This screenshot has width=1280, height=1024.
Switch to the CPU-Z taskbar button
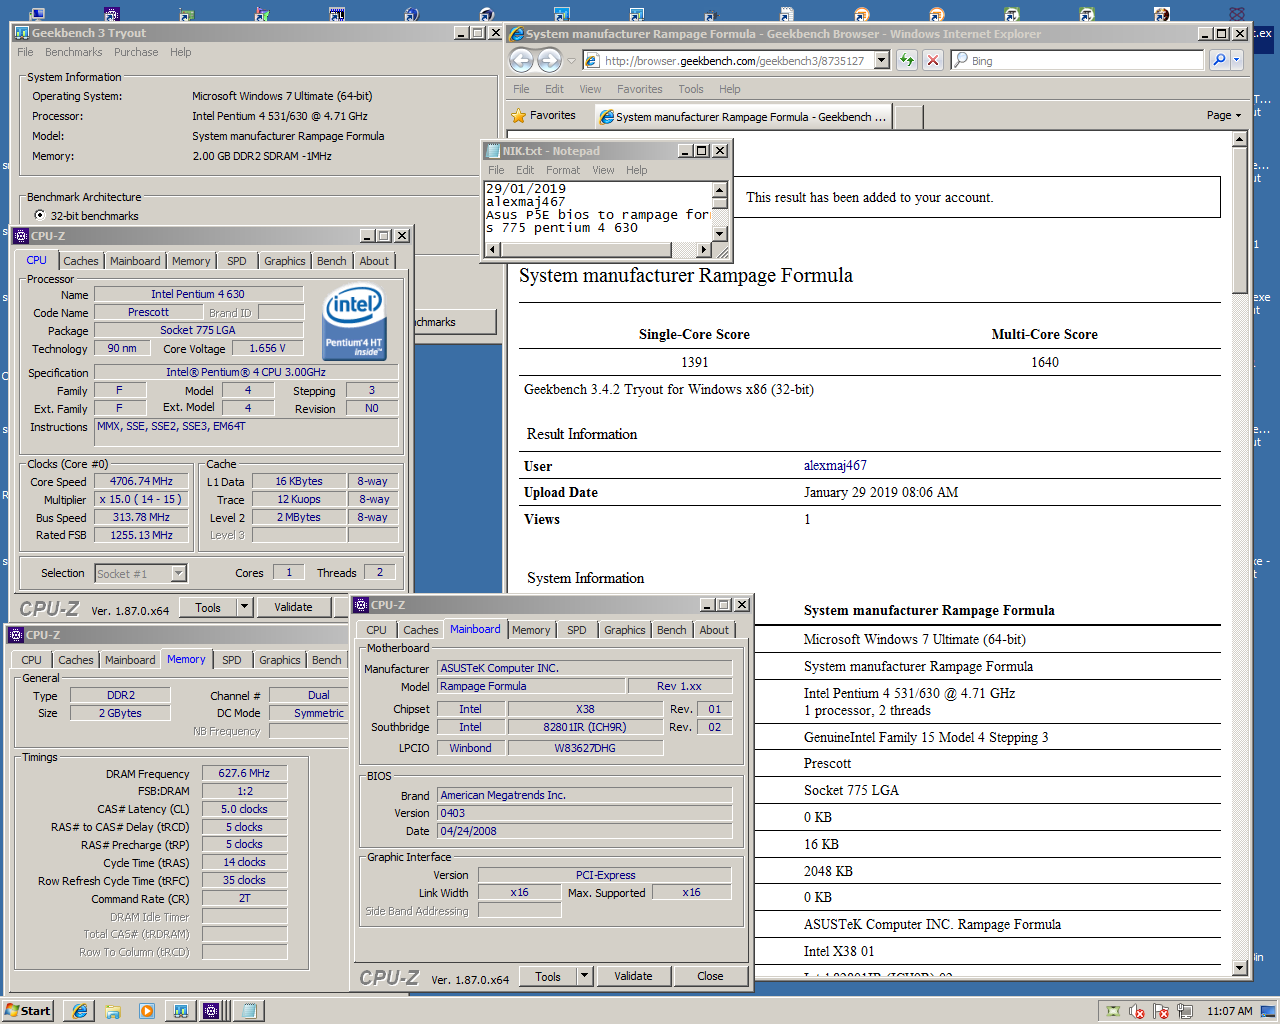212,1011
